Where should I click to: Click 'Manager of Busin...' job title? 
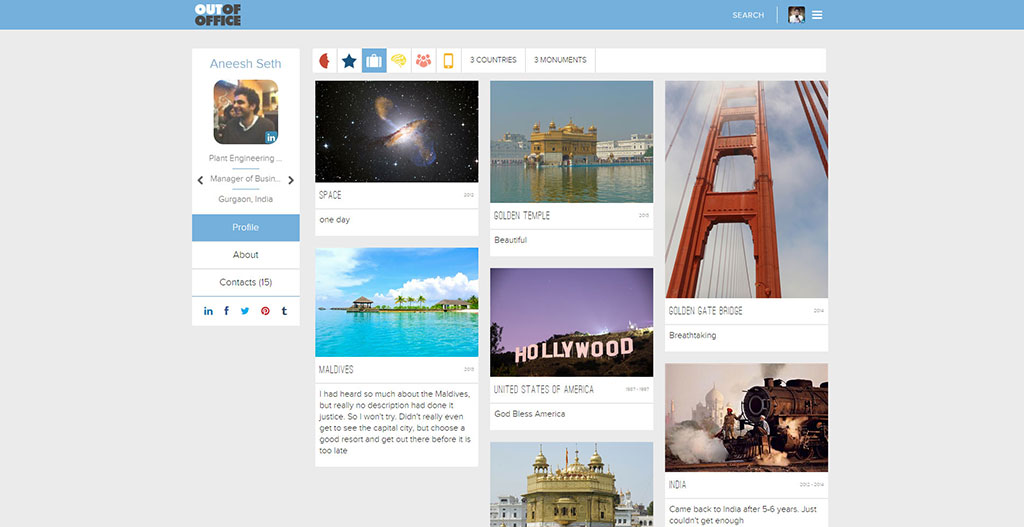point(246,179)
